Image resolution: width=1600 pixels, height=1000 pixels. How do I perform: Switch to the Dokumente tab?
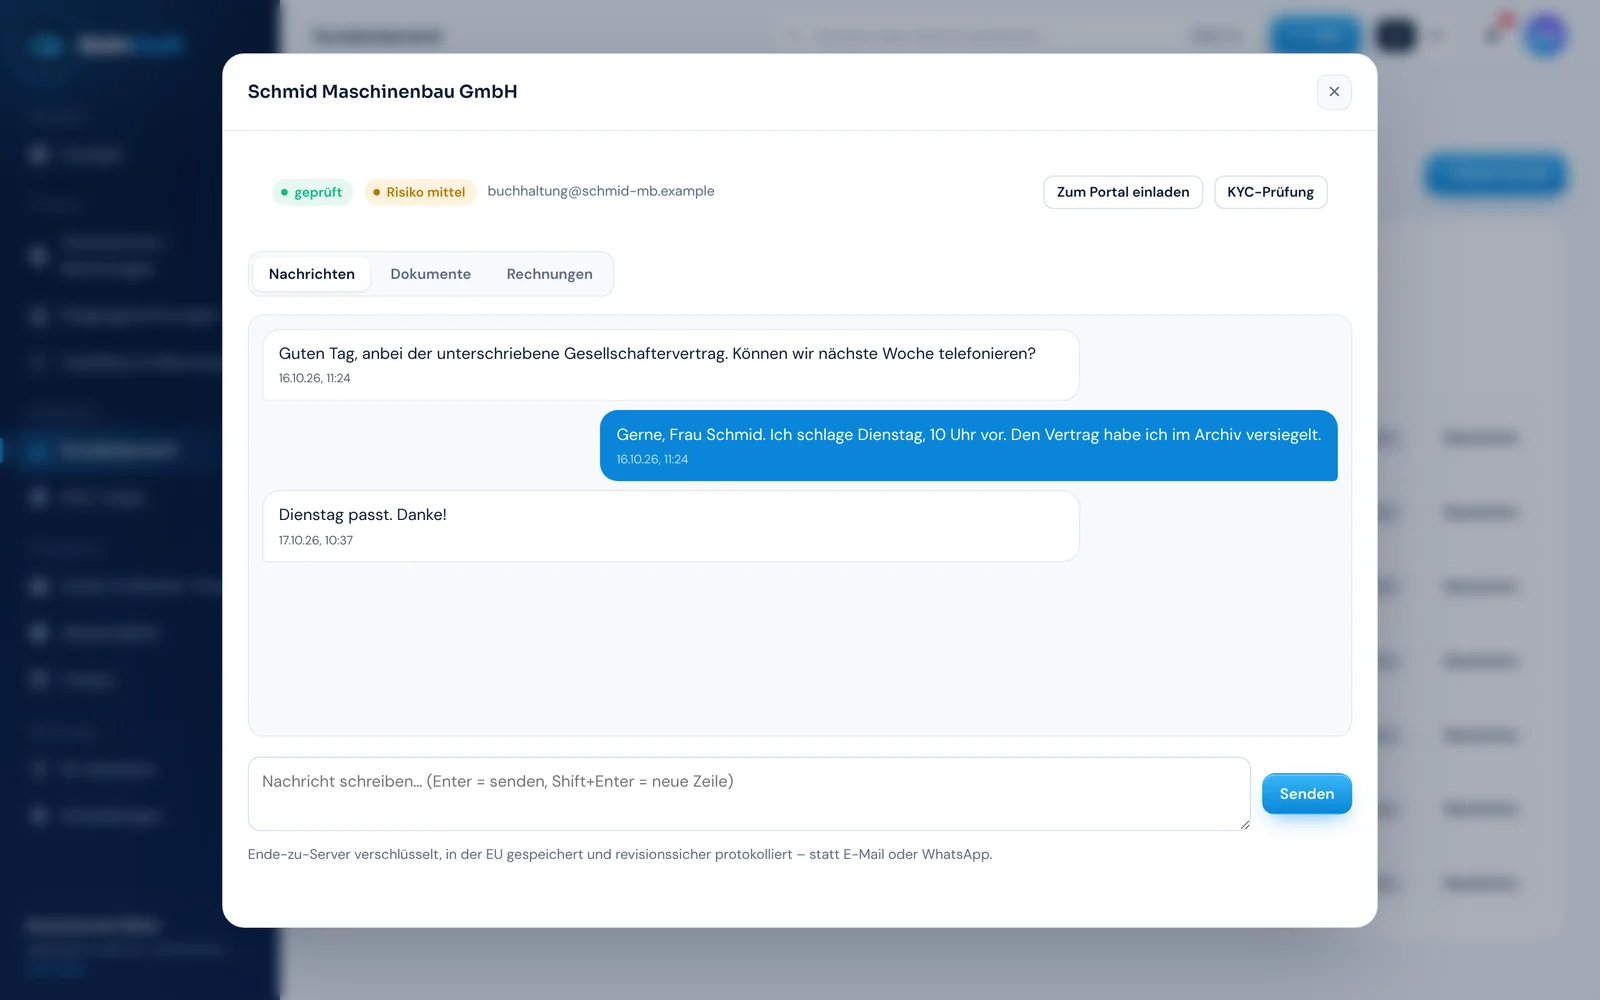click(430, 274)
